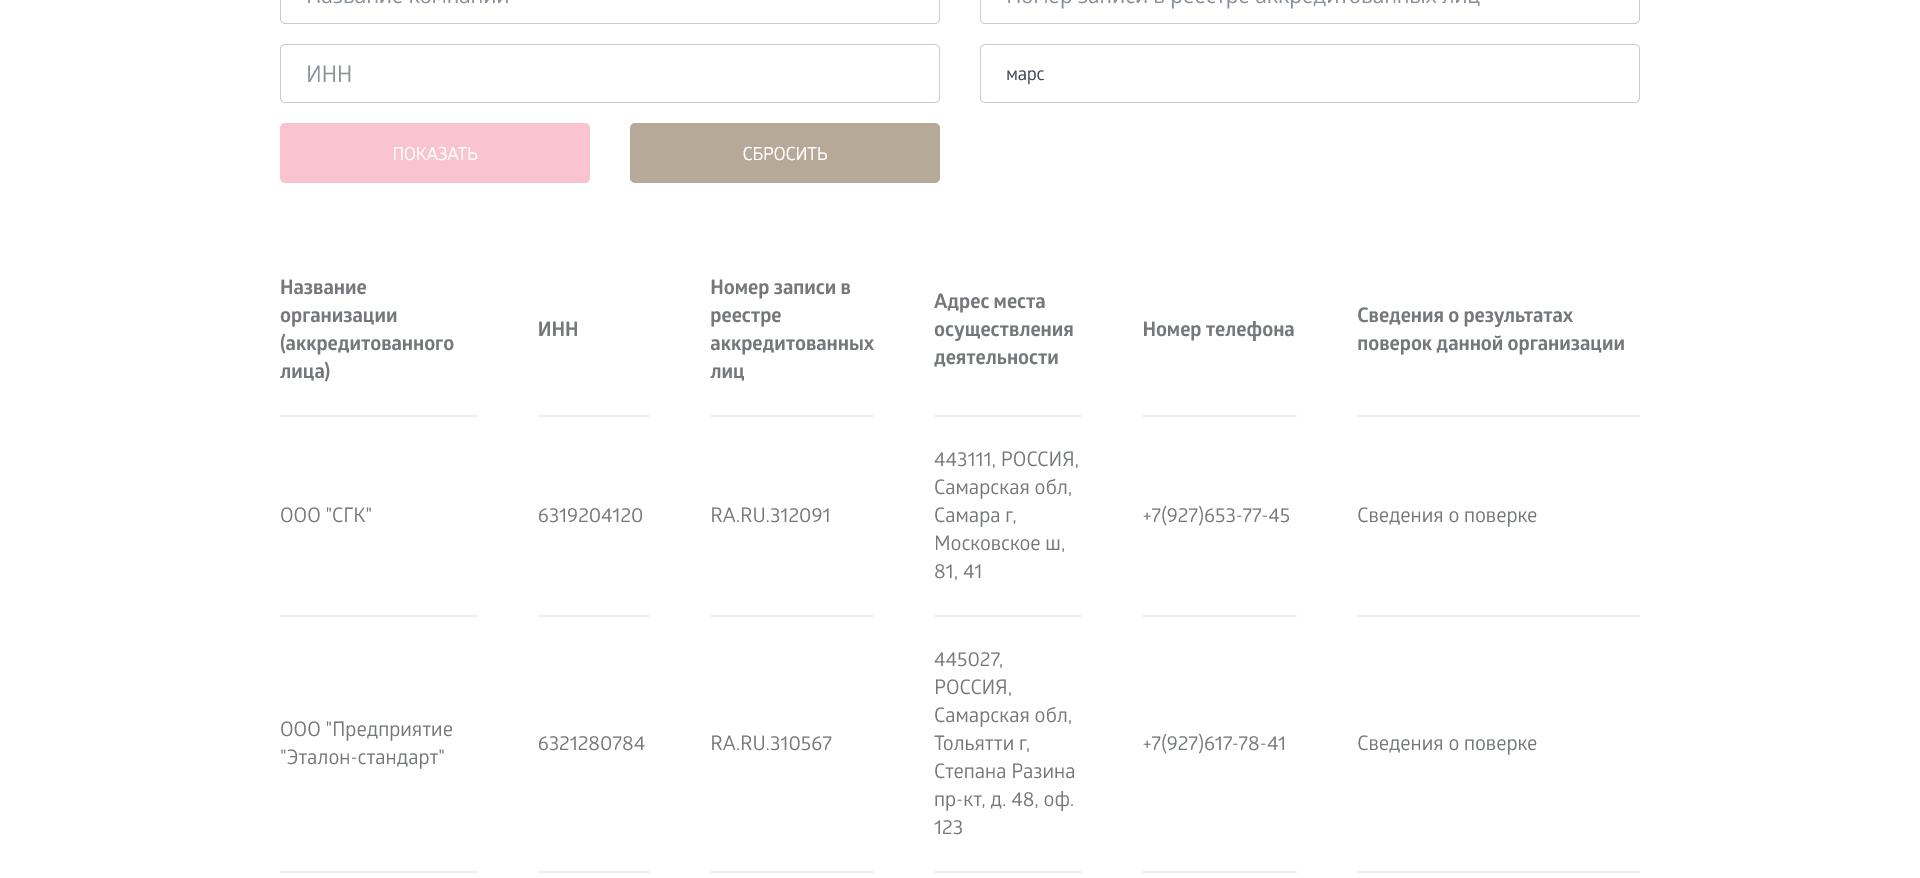Click the partially visible registry number field
The width and height of the screenshot is (1920, 878).
click(1309, 10)
